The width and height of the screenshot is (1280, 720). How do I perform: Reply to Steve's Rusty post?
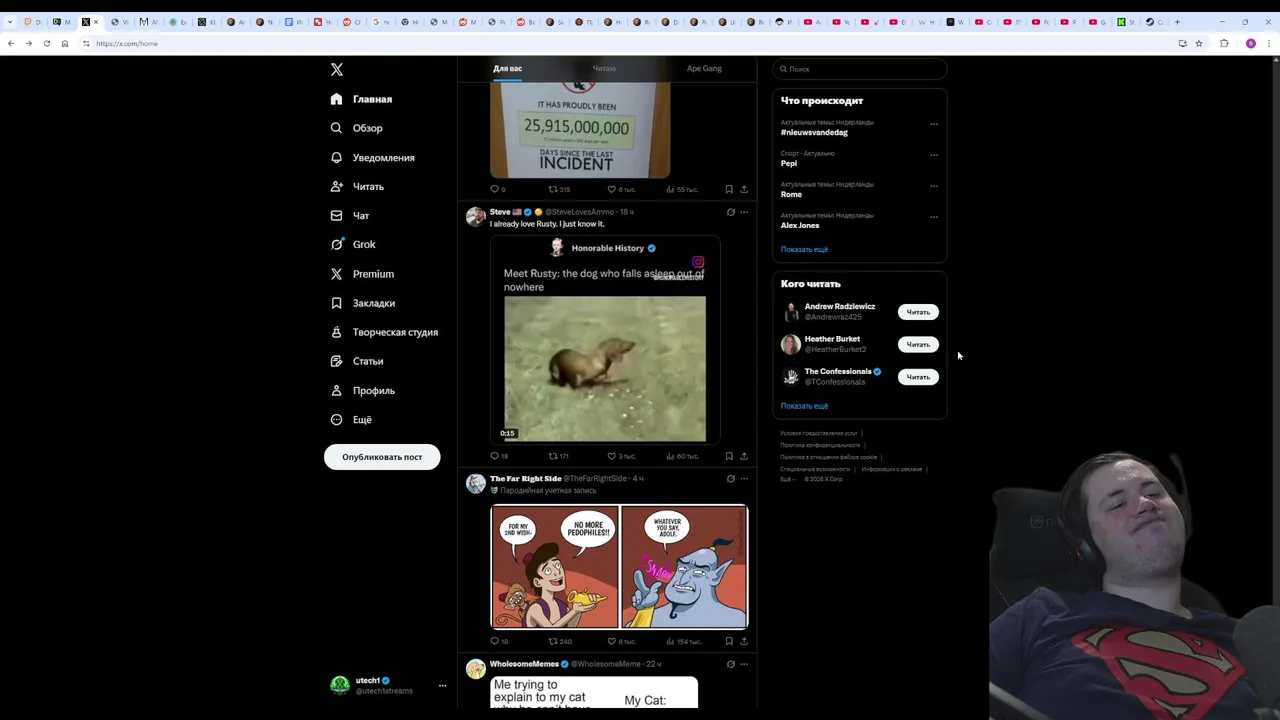point(498,456)
